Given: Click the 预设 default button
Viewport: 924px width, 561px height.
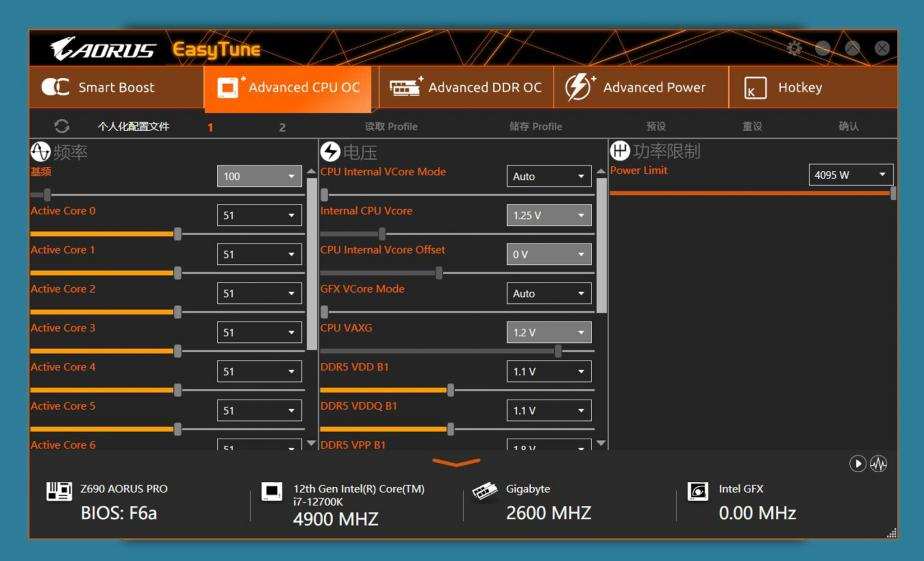Looking at the screenshot, I should click(656, 127).
